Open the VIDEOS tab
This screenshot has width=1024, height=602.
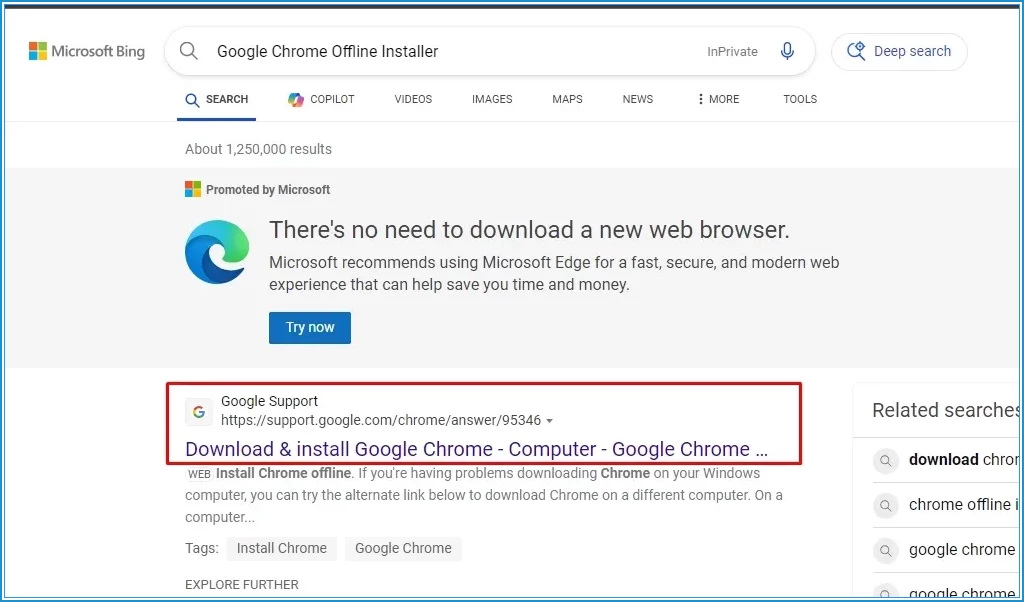pyautogui.click(x=413, y=99)
